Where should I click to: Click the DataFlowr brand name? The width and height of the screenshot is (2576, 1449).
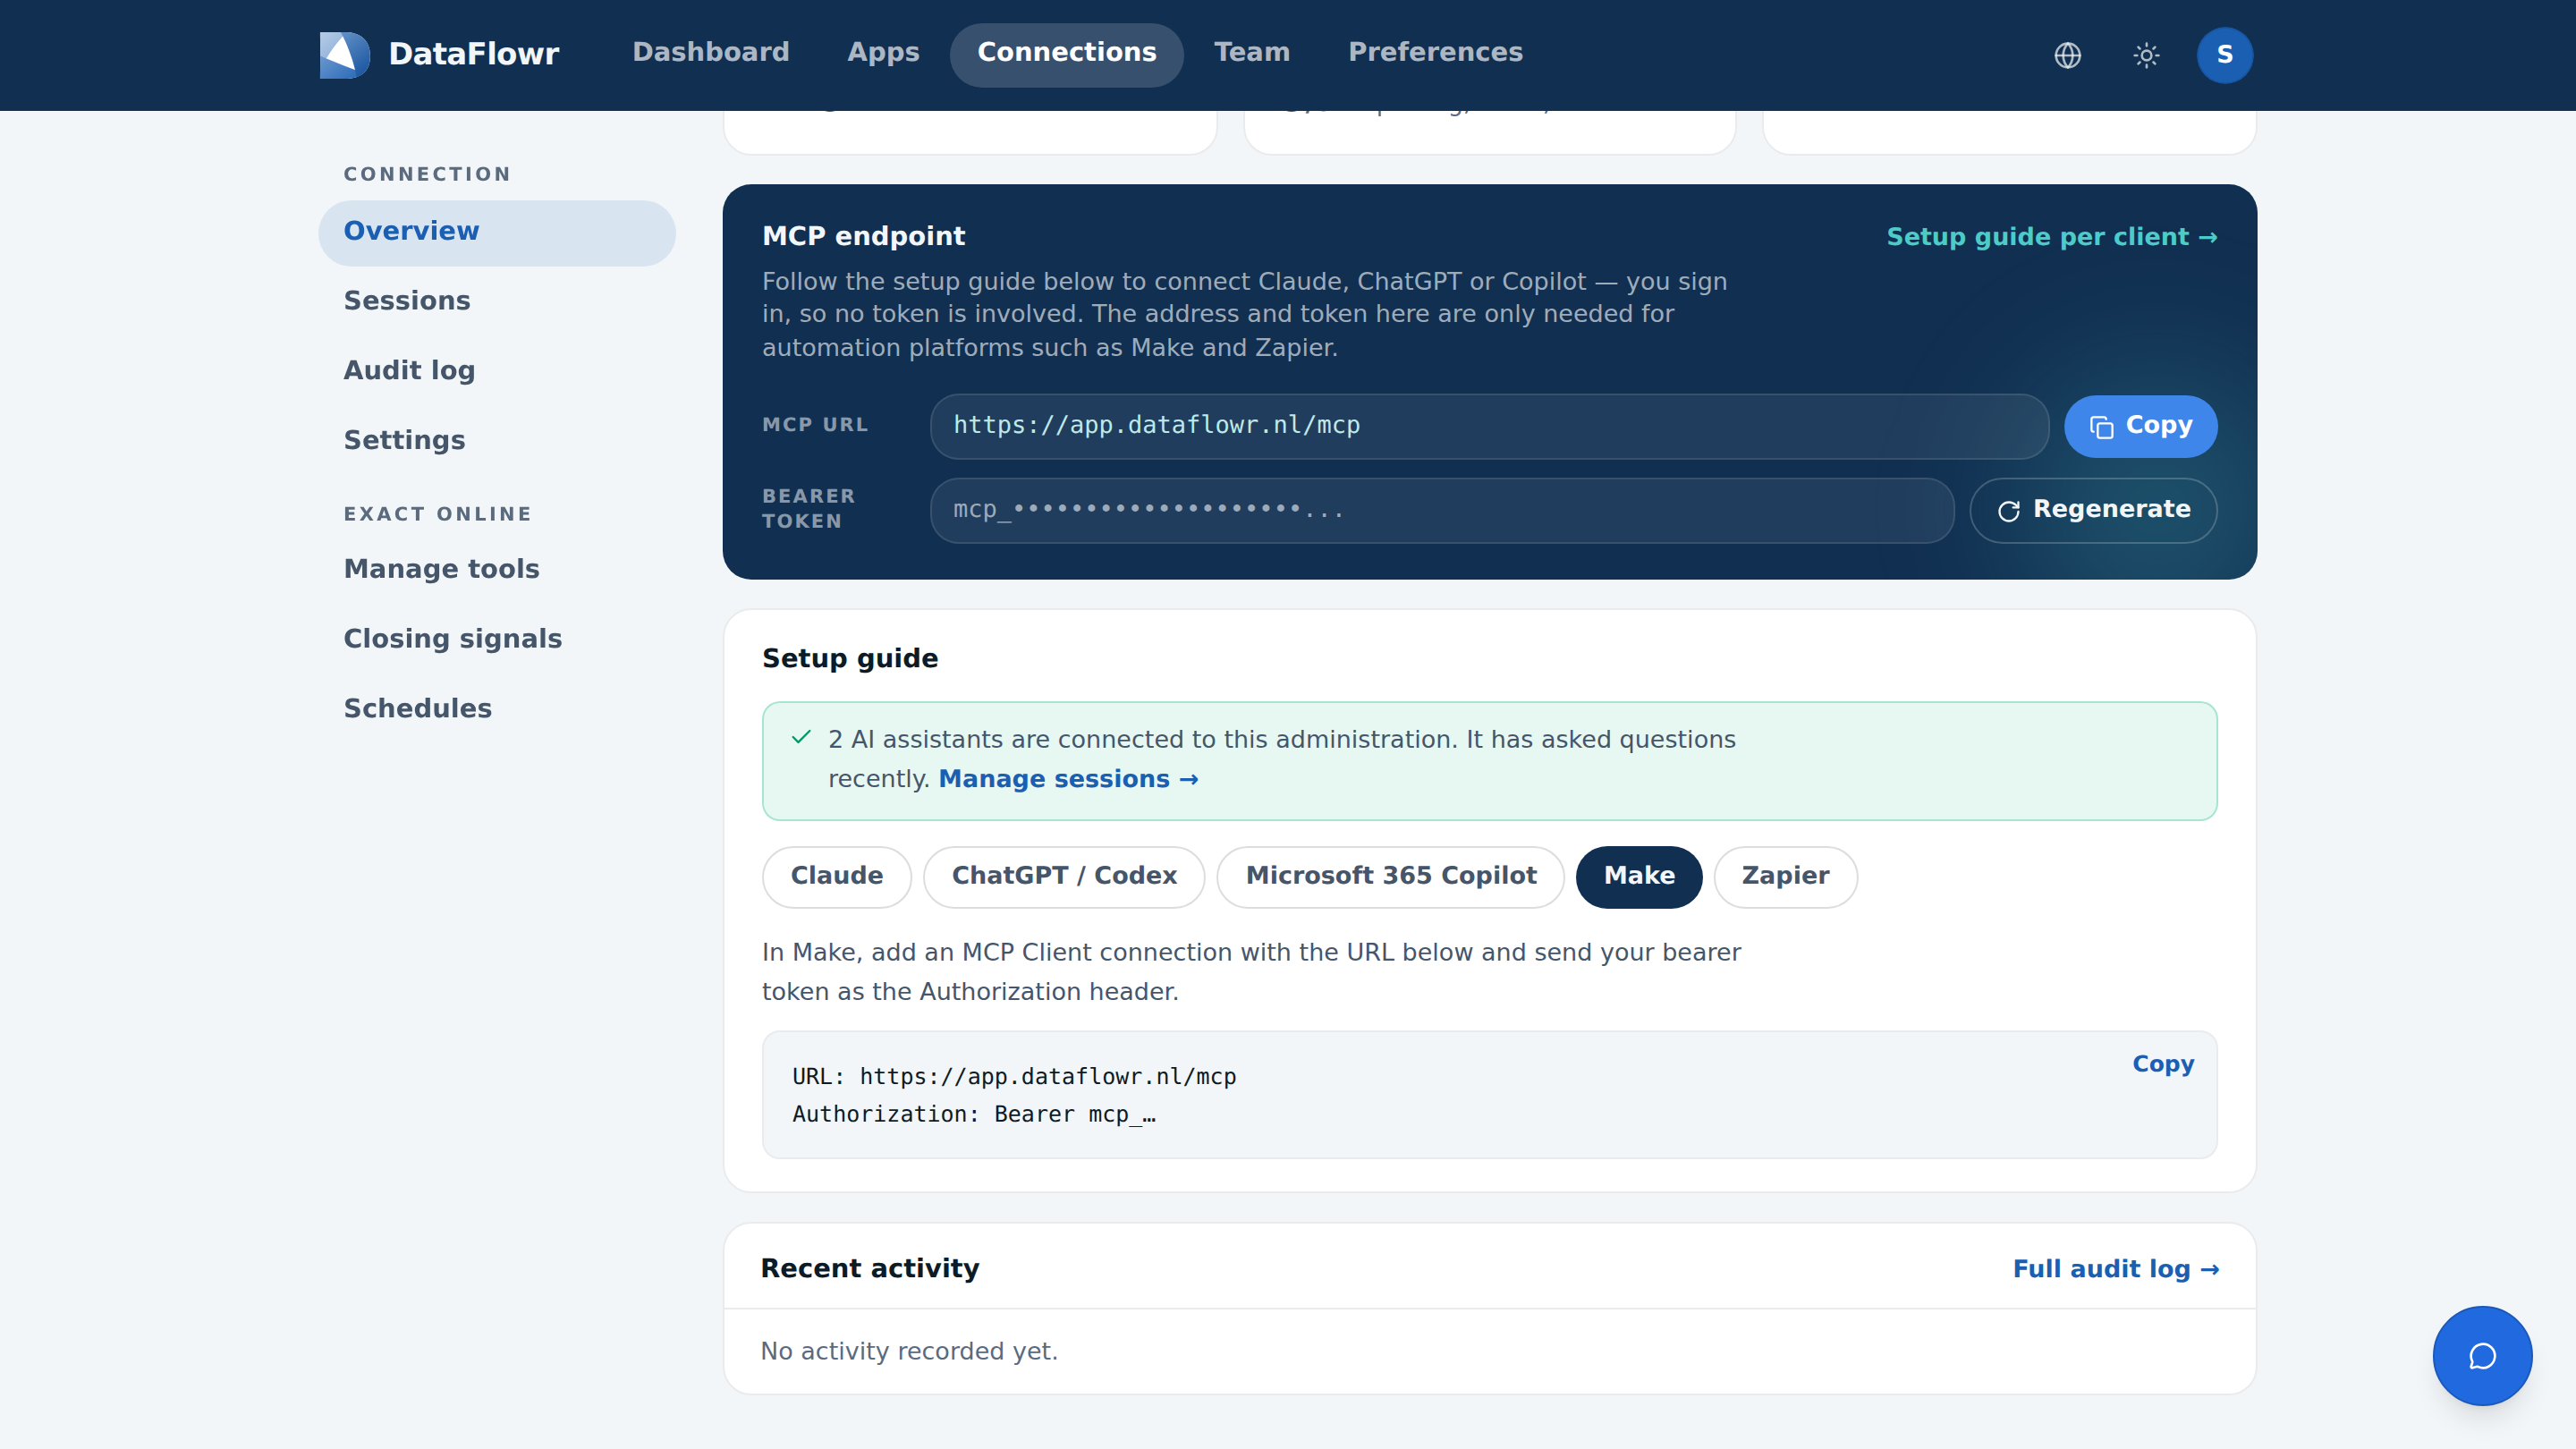pos(473,54)
